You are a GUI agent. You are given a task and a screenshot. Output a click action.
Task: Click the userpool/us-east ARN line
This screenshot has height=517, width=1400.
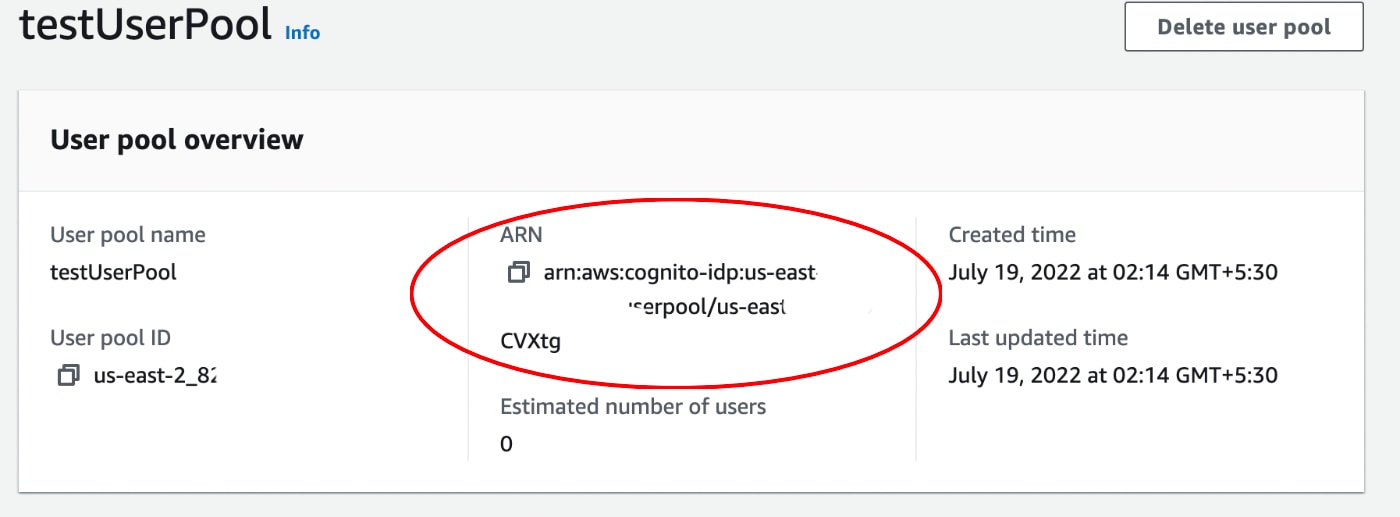706,307
